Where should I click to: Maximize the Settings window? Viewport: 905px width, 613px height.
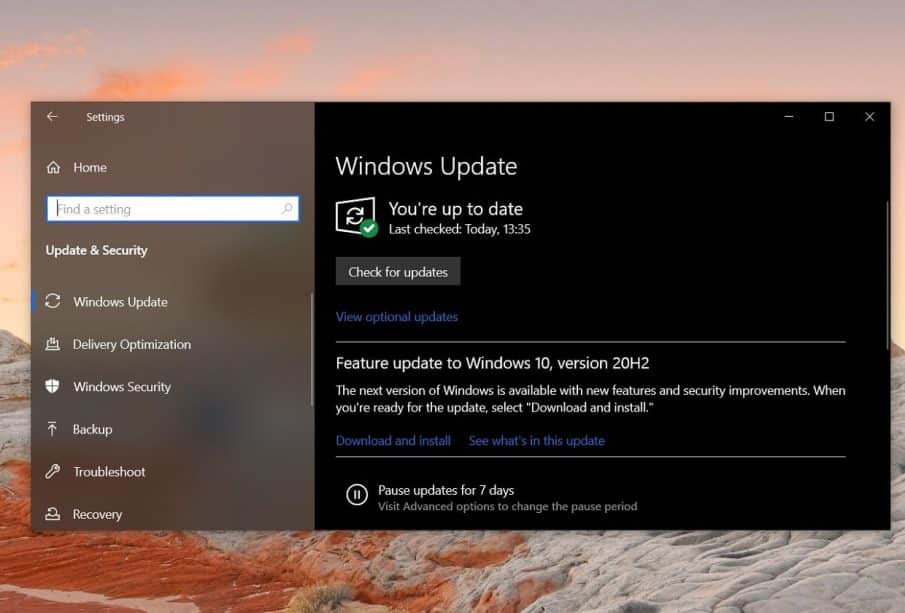829,117
